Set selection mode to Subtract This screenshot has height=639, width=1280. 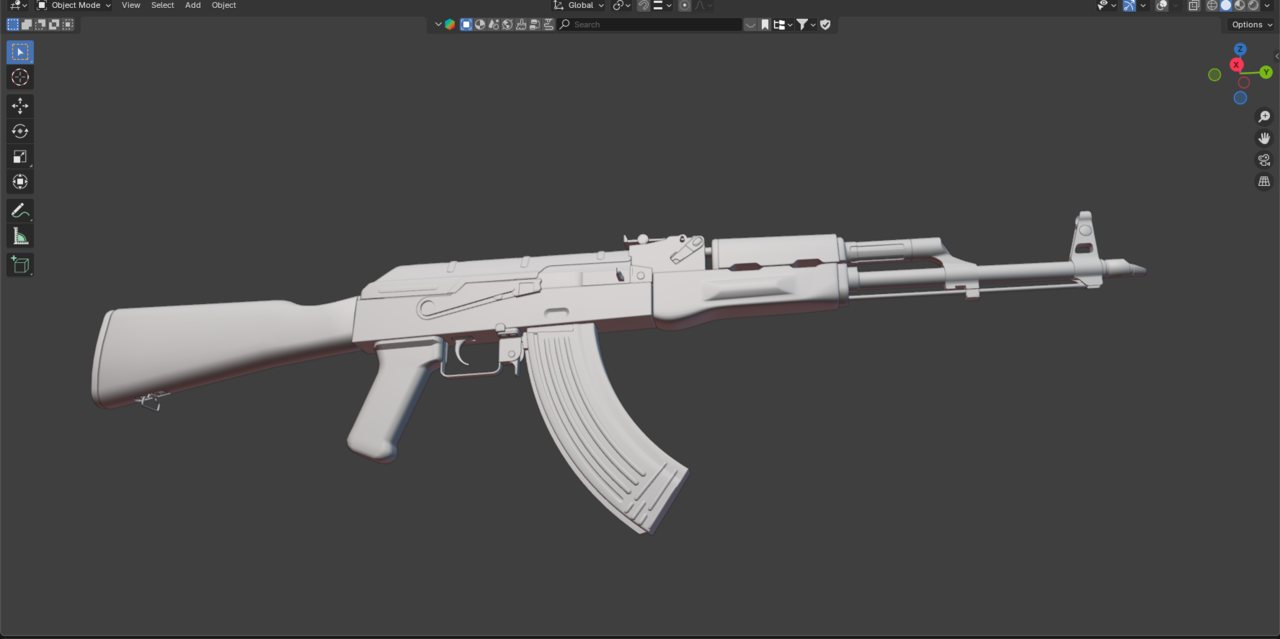point(40,24)
